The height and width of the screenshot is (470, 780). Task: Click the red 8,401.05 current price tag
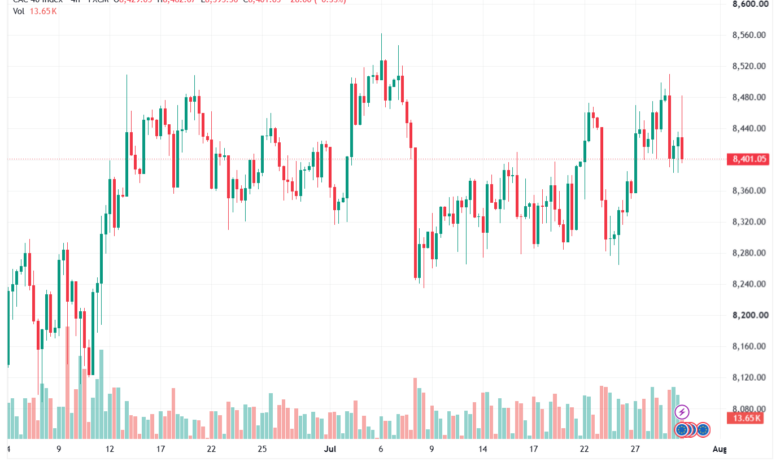(x=748, y=159)
